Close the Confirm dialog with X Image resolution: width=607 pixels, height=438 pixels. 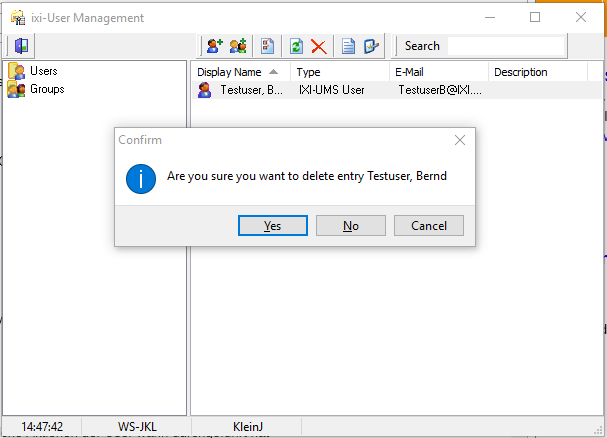coord(460,141)
